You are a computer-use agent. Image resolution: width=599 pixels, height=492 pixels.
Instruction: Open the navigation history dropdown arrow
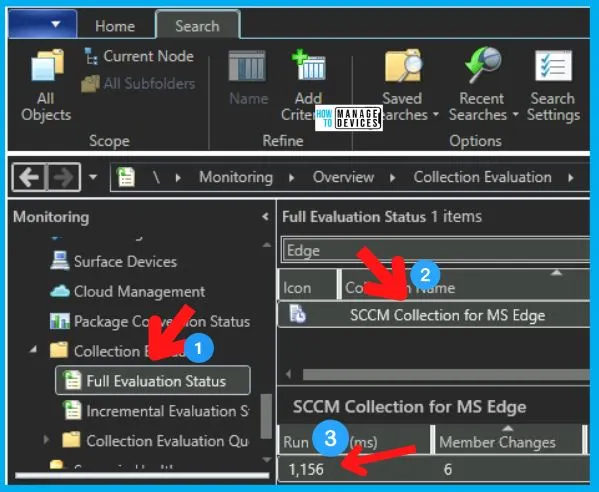click(93, 177)
